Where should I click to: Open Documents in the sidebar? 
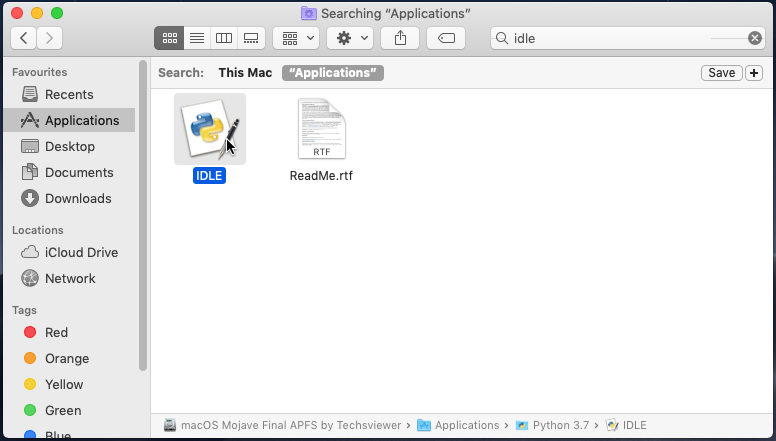[x=69, y=172]
